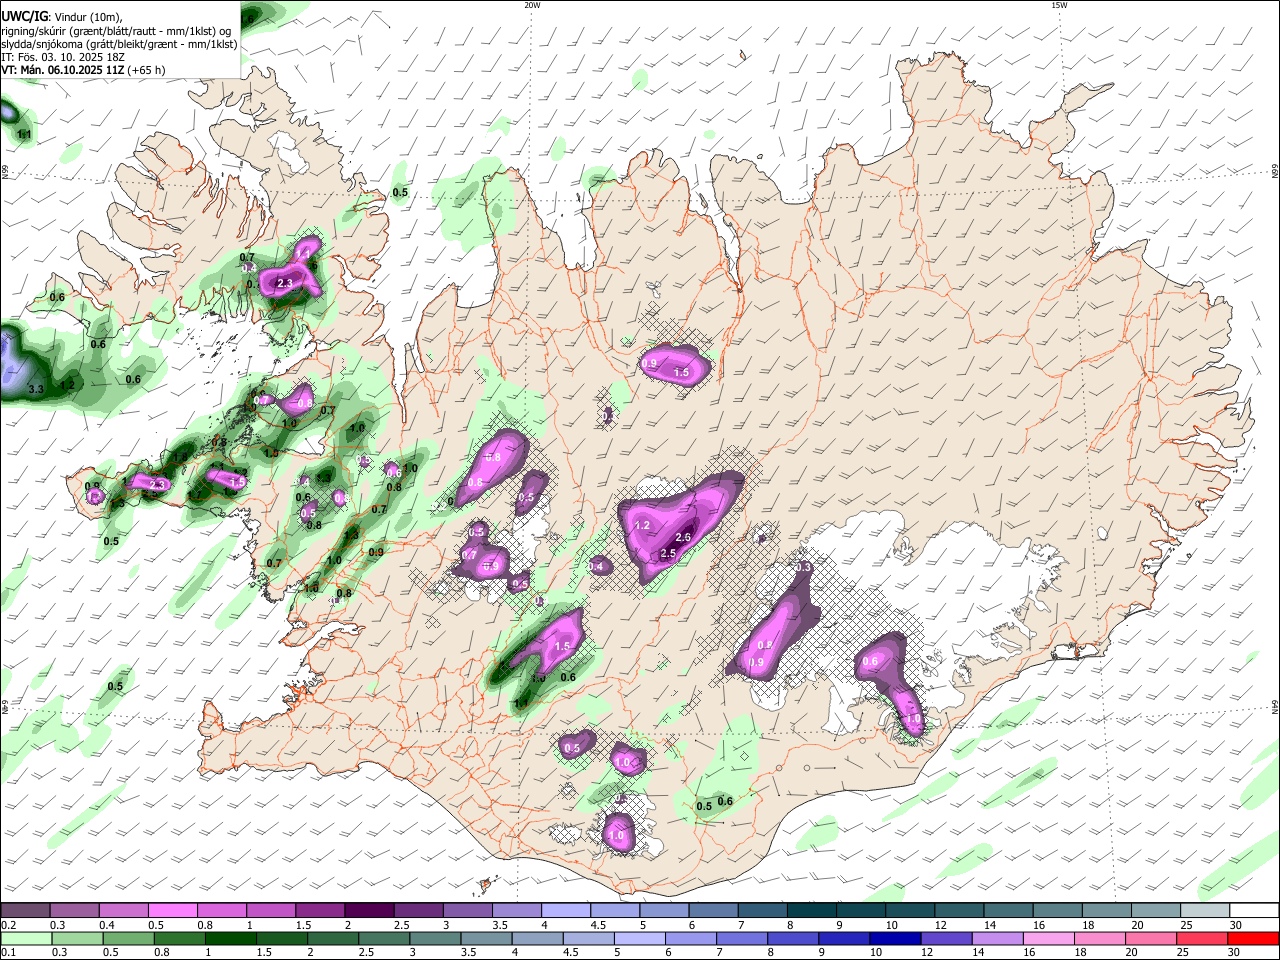
Task: Click the 'UWC/IG: Vindur (10m)' title line
Action: tap(61, 17)
